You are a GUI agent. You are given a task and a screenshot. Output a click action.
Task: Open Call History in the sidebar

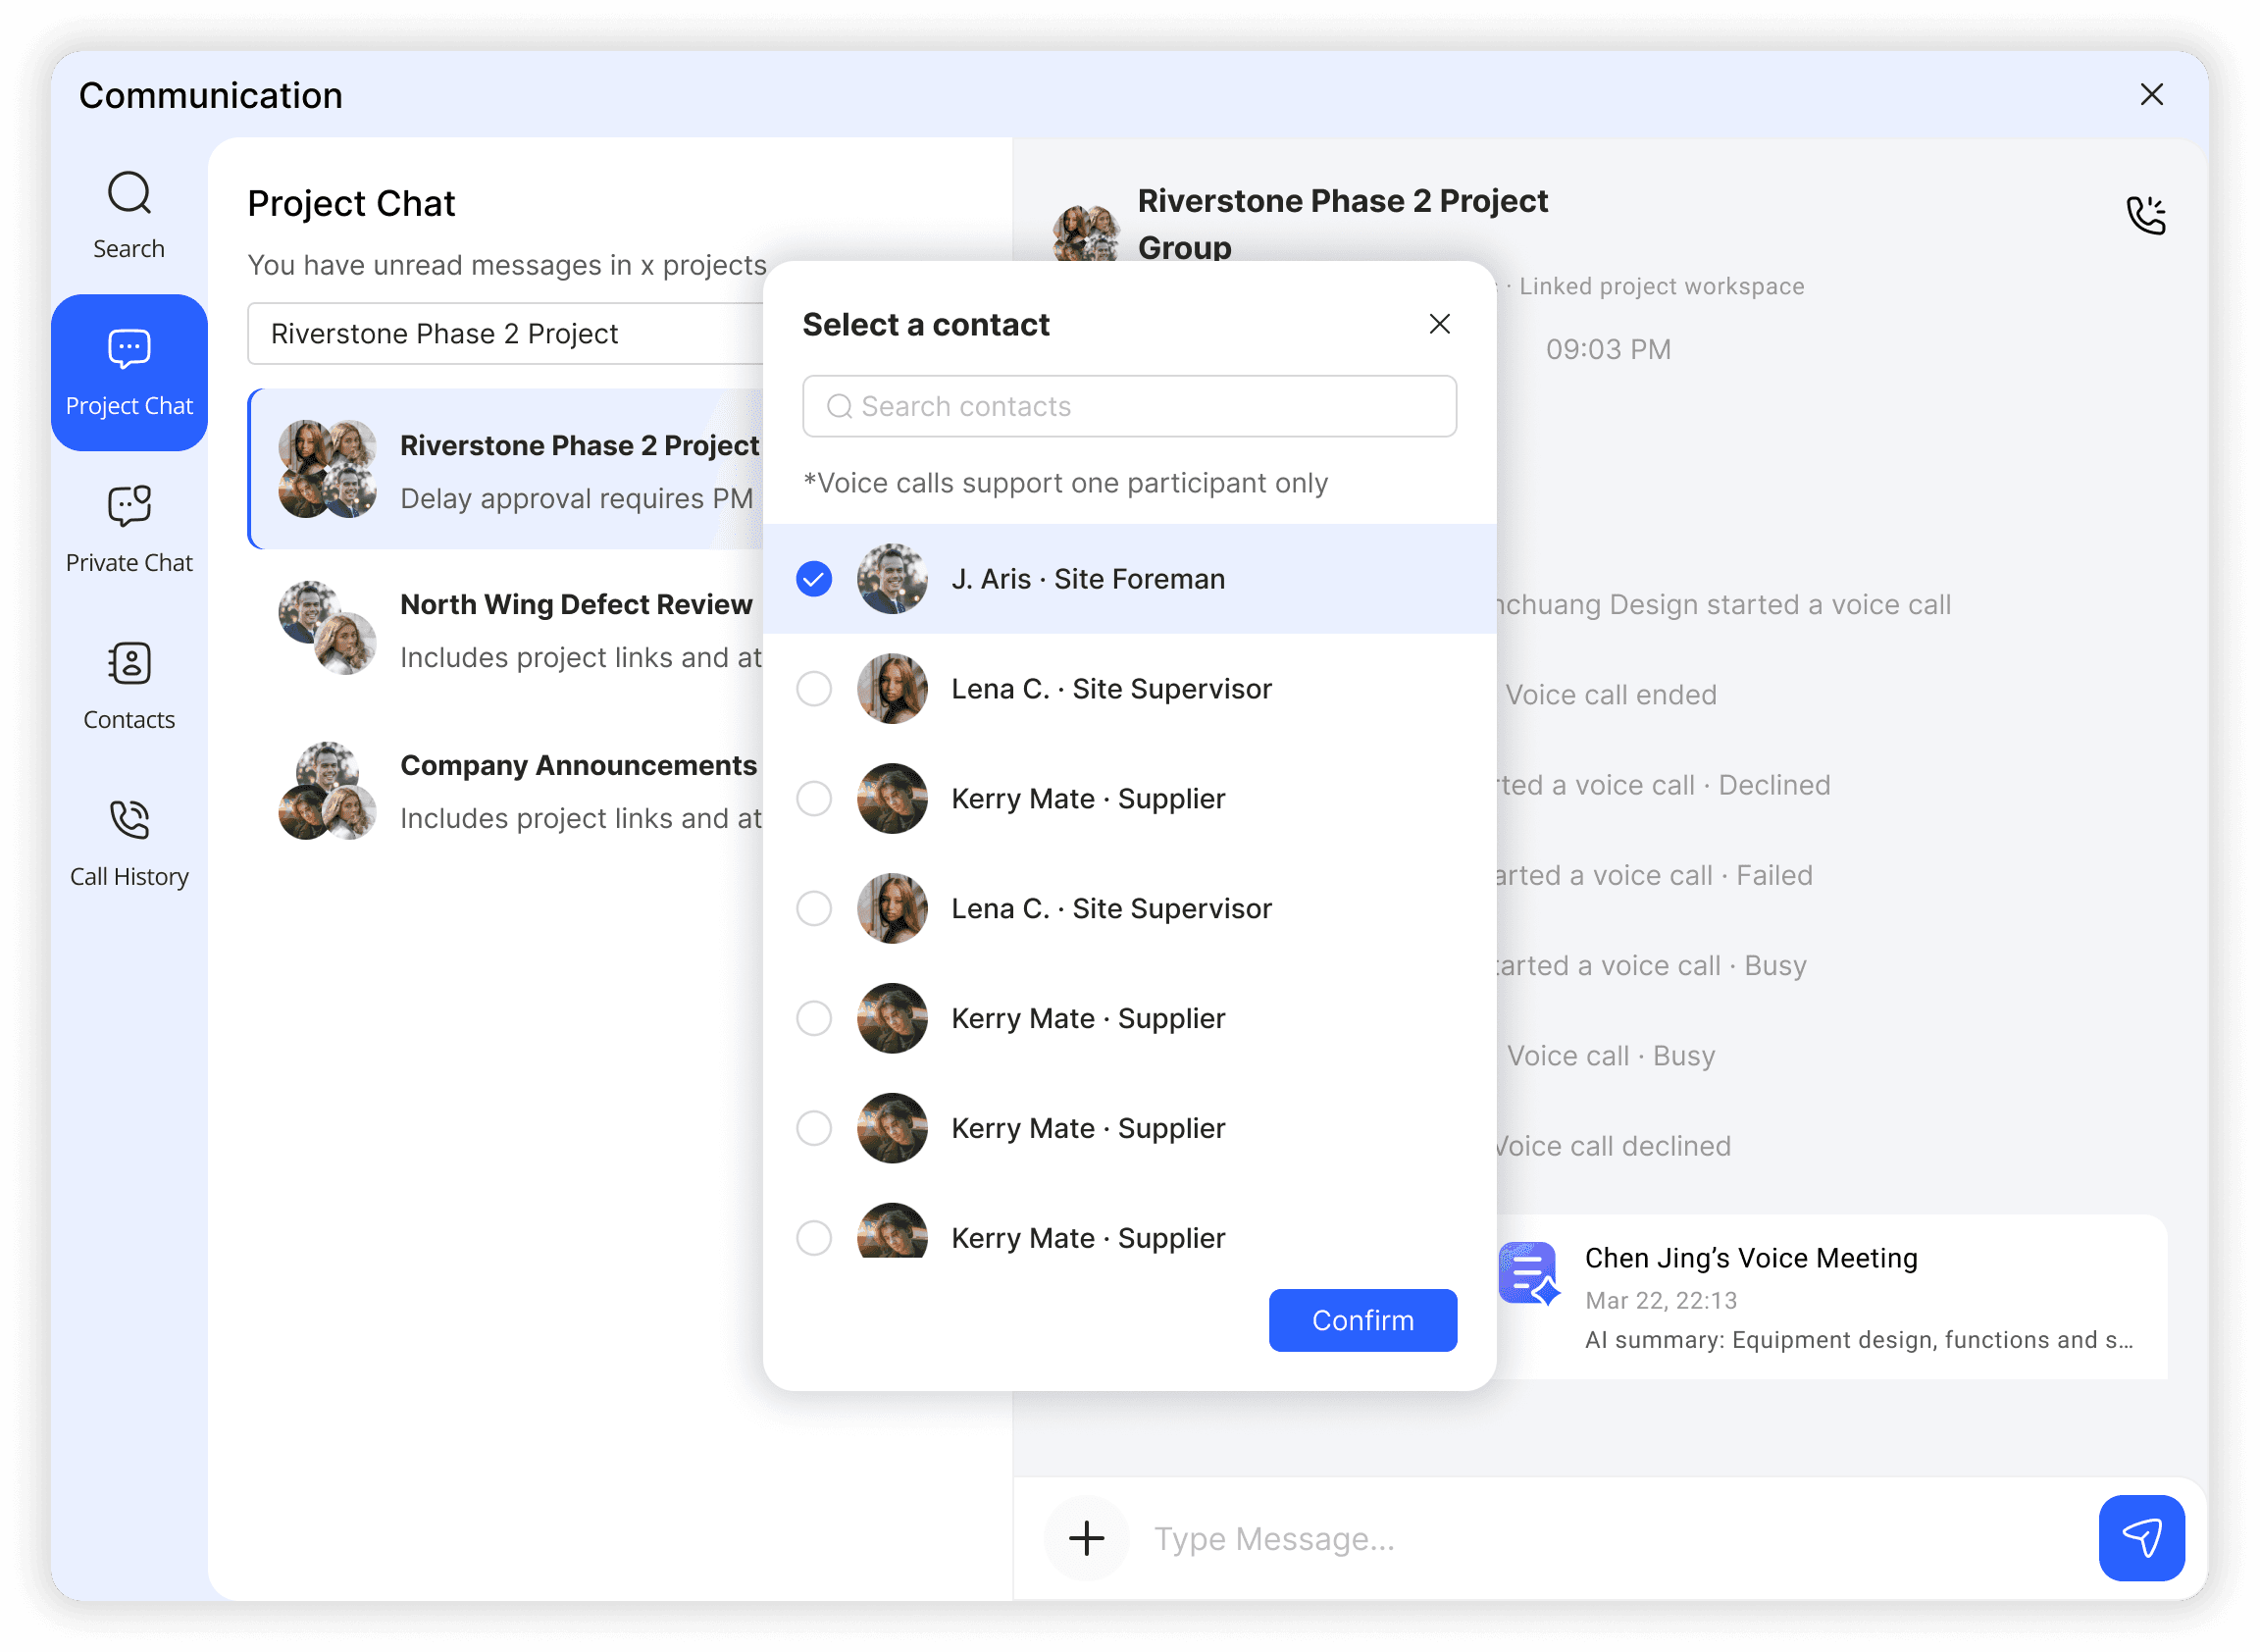pyautogui.click(x=129, y=843)
